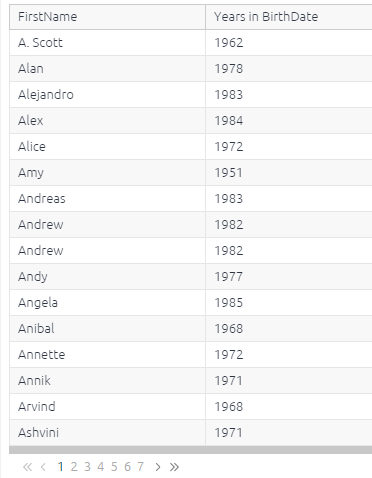Select the Ashvini row name cell
This screenshot has height=478, width=372.
pyautogui.click(x=107, y=433)
